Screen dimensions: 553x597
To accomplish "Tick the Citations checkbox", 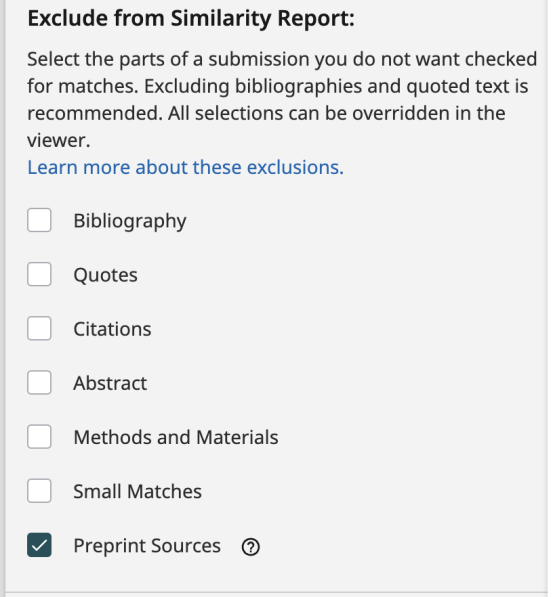I will (x=39, y=328).
